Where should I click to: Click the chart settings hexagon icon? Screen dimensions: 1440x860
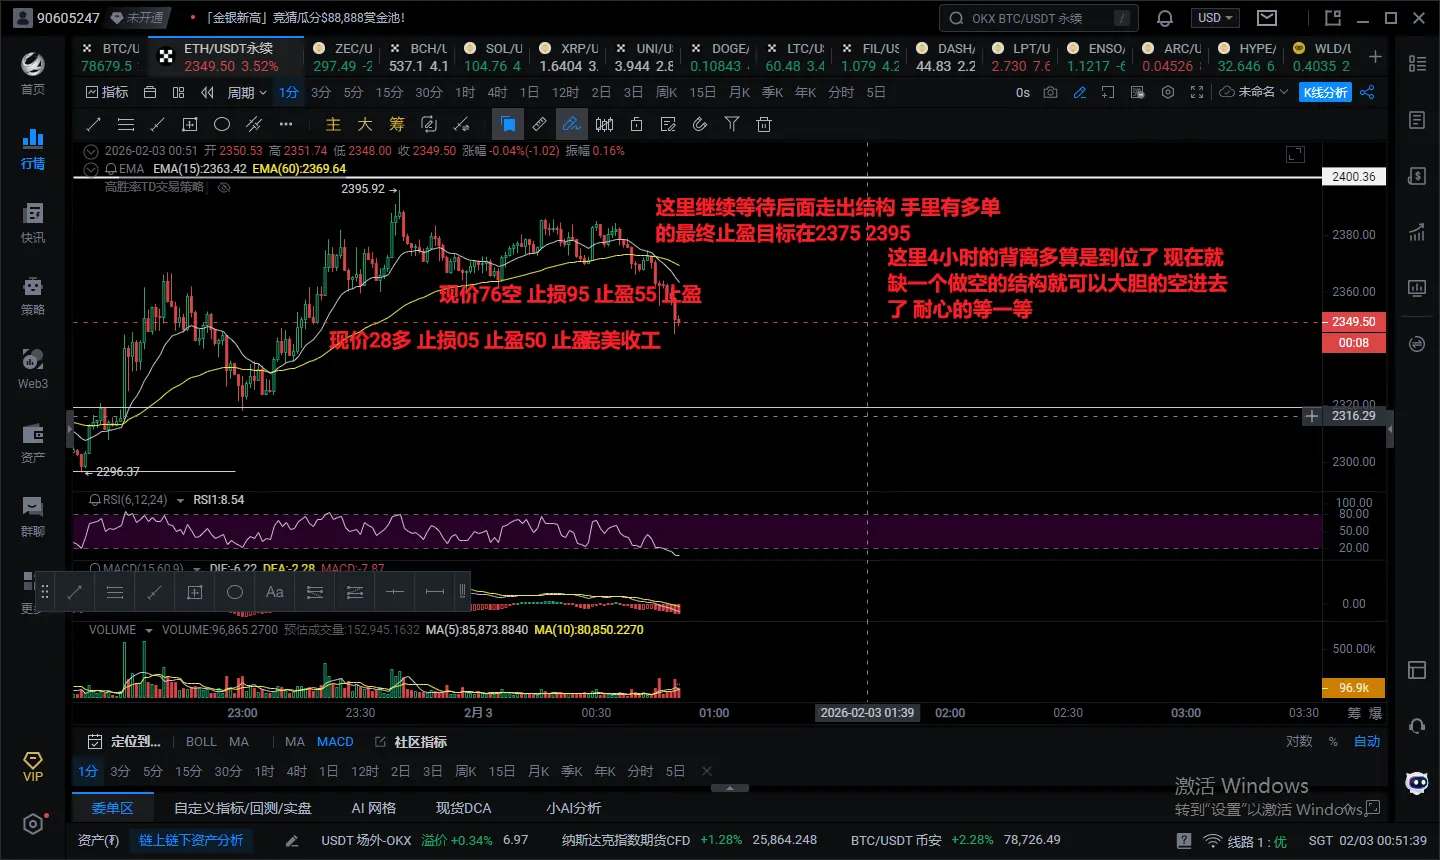click(1167, 92)
